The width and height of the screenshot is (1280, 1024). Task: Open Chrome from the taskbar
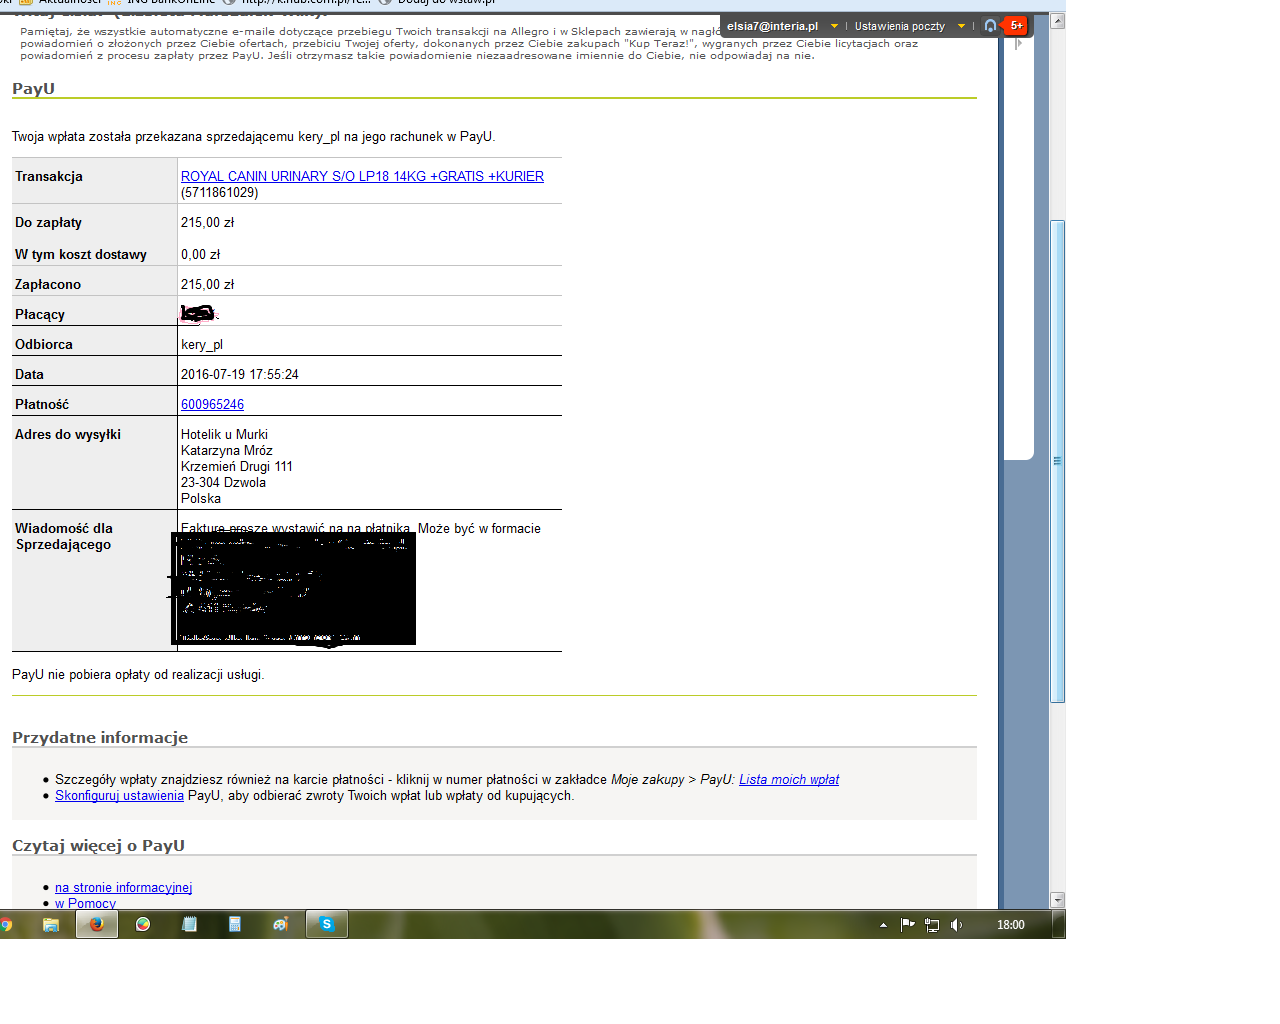click(6, 925)
